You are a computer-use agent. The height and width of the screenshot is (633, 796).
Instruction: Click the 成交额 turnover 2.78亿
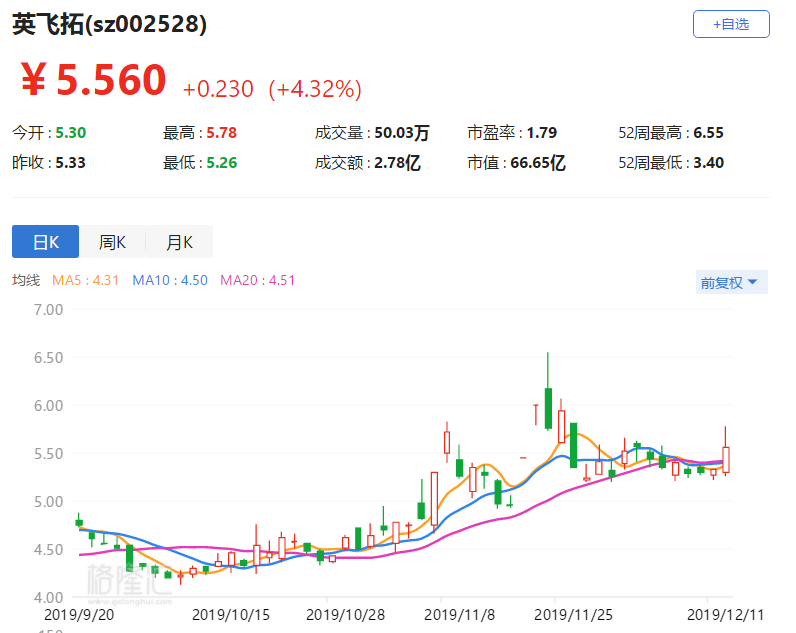tap(397, 162)
